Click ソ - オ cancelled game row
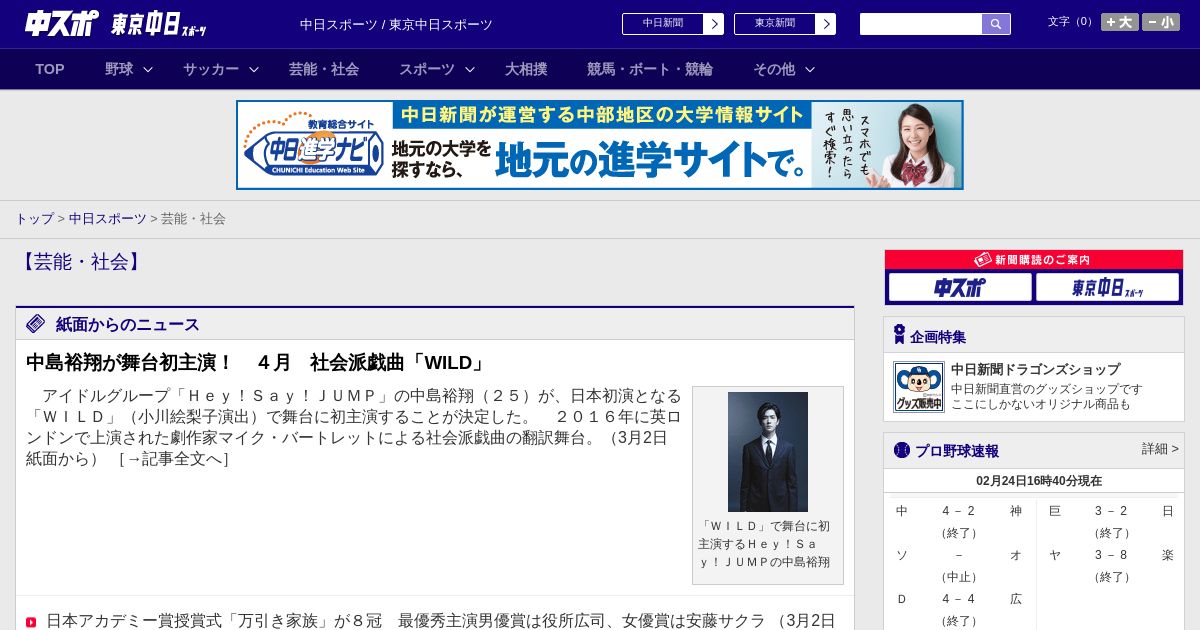 click(x=959, y=555)
